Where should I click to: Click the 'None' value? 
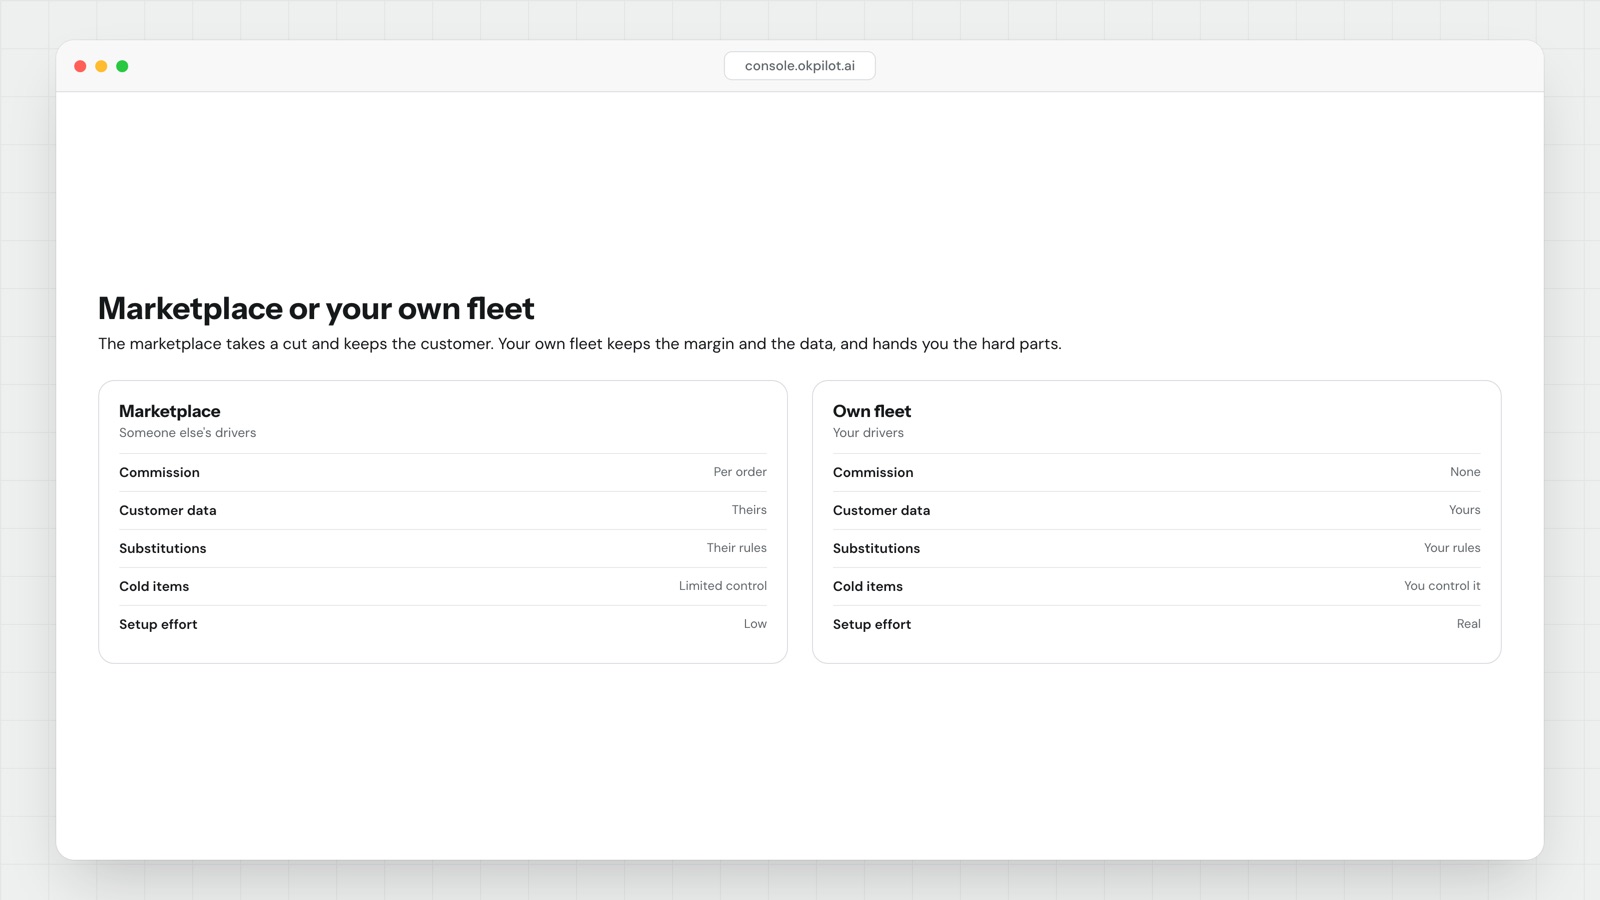[1465, 472]
